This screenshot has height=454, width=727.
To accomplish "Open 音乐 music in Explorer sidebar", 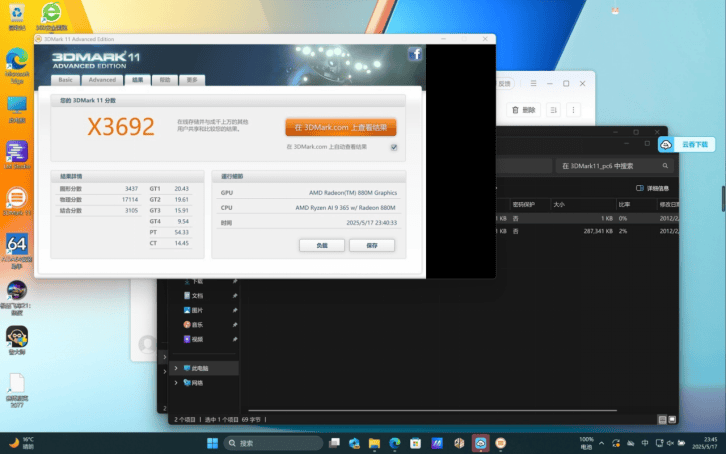I will pyautogui.click(x=198, y=325).
